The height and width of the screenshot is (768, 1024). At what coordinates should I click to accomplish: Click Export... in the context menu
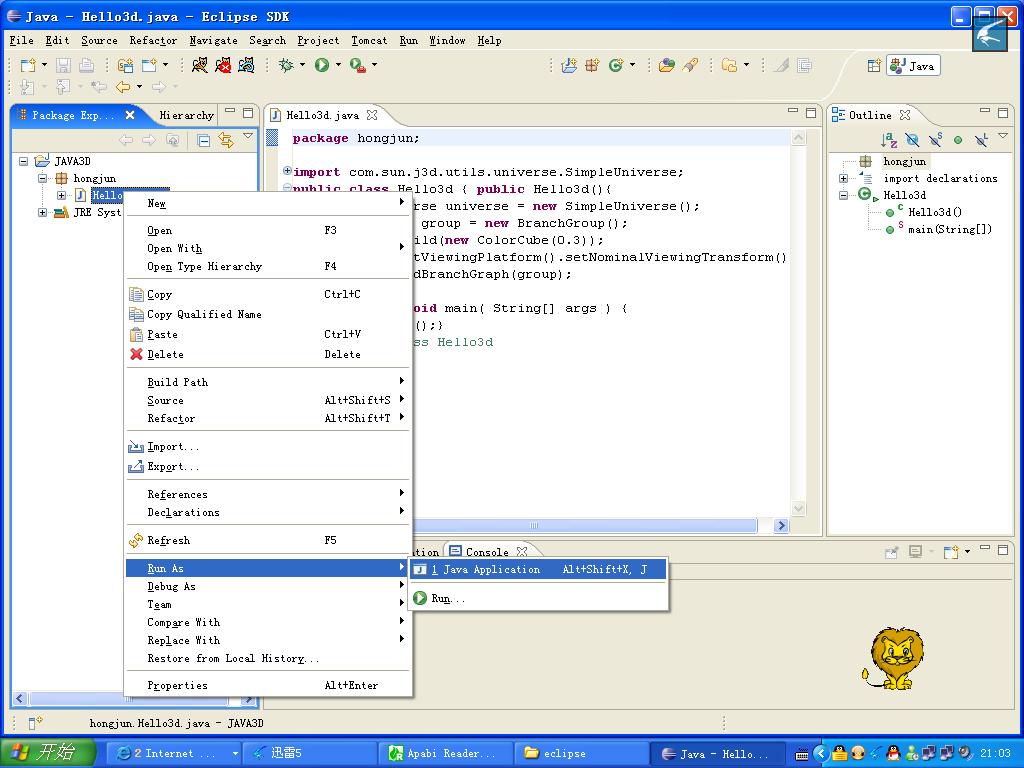point(268,467)
